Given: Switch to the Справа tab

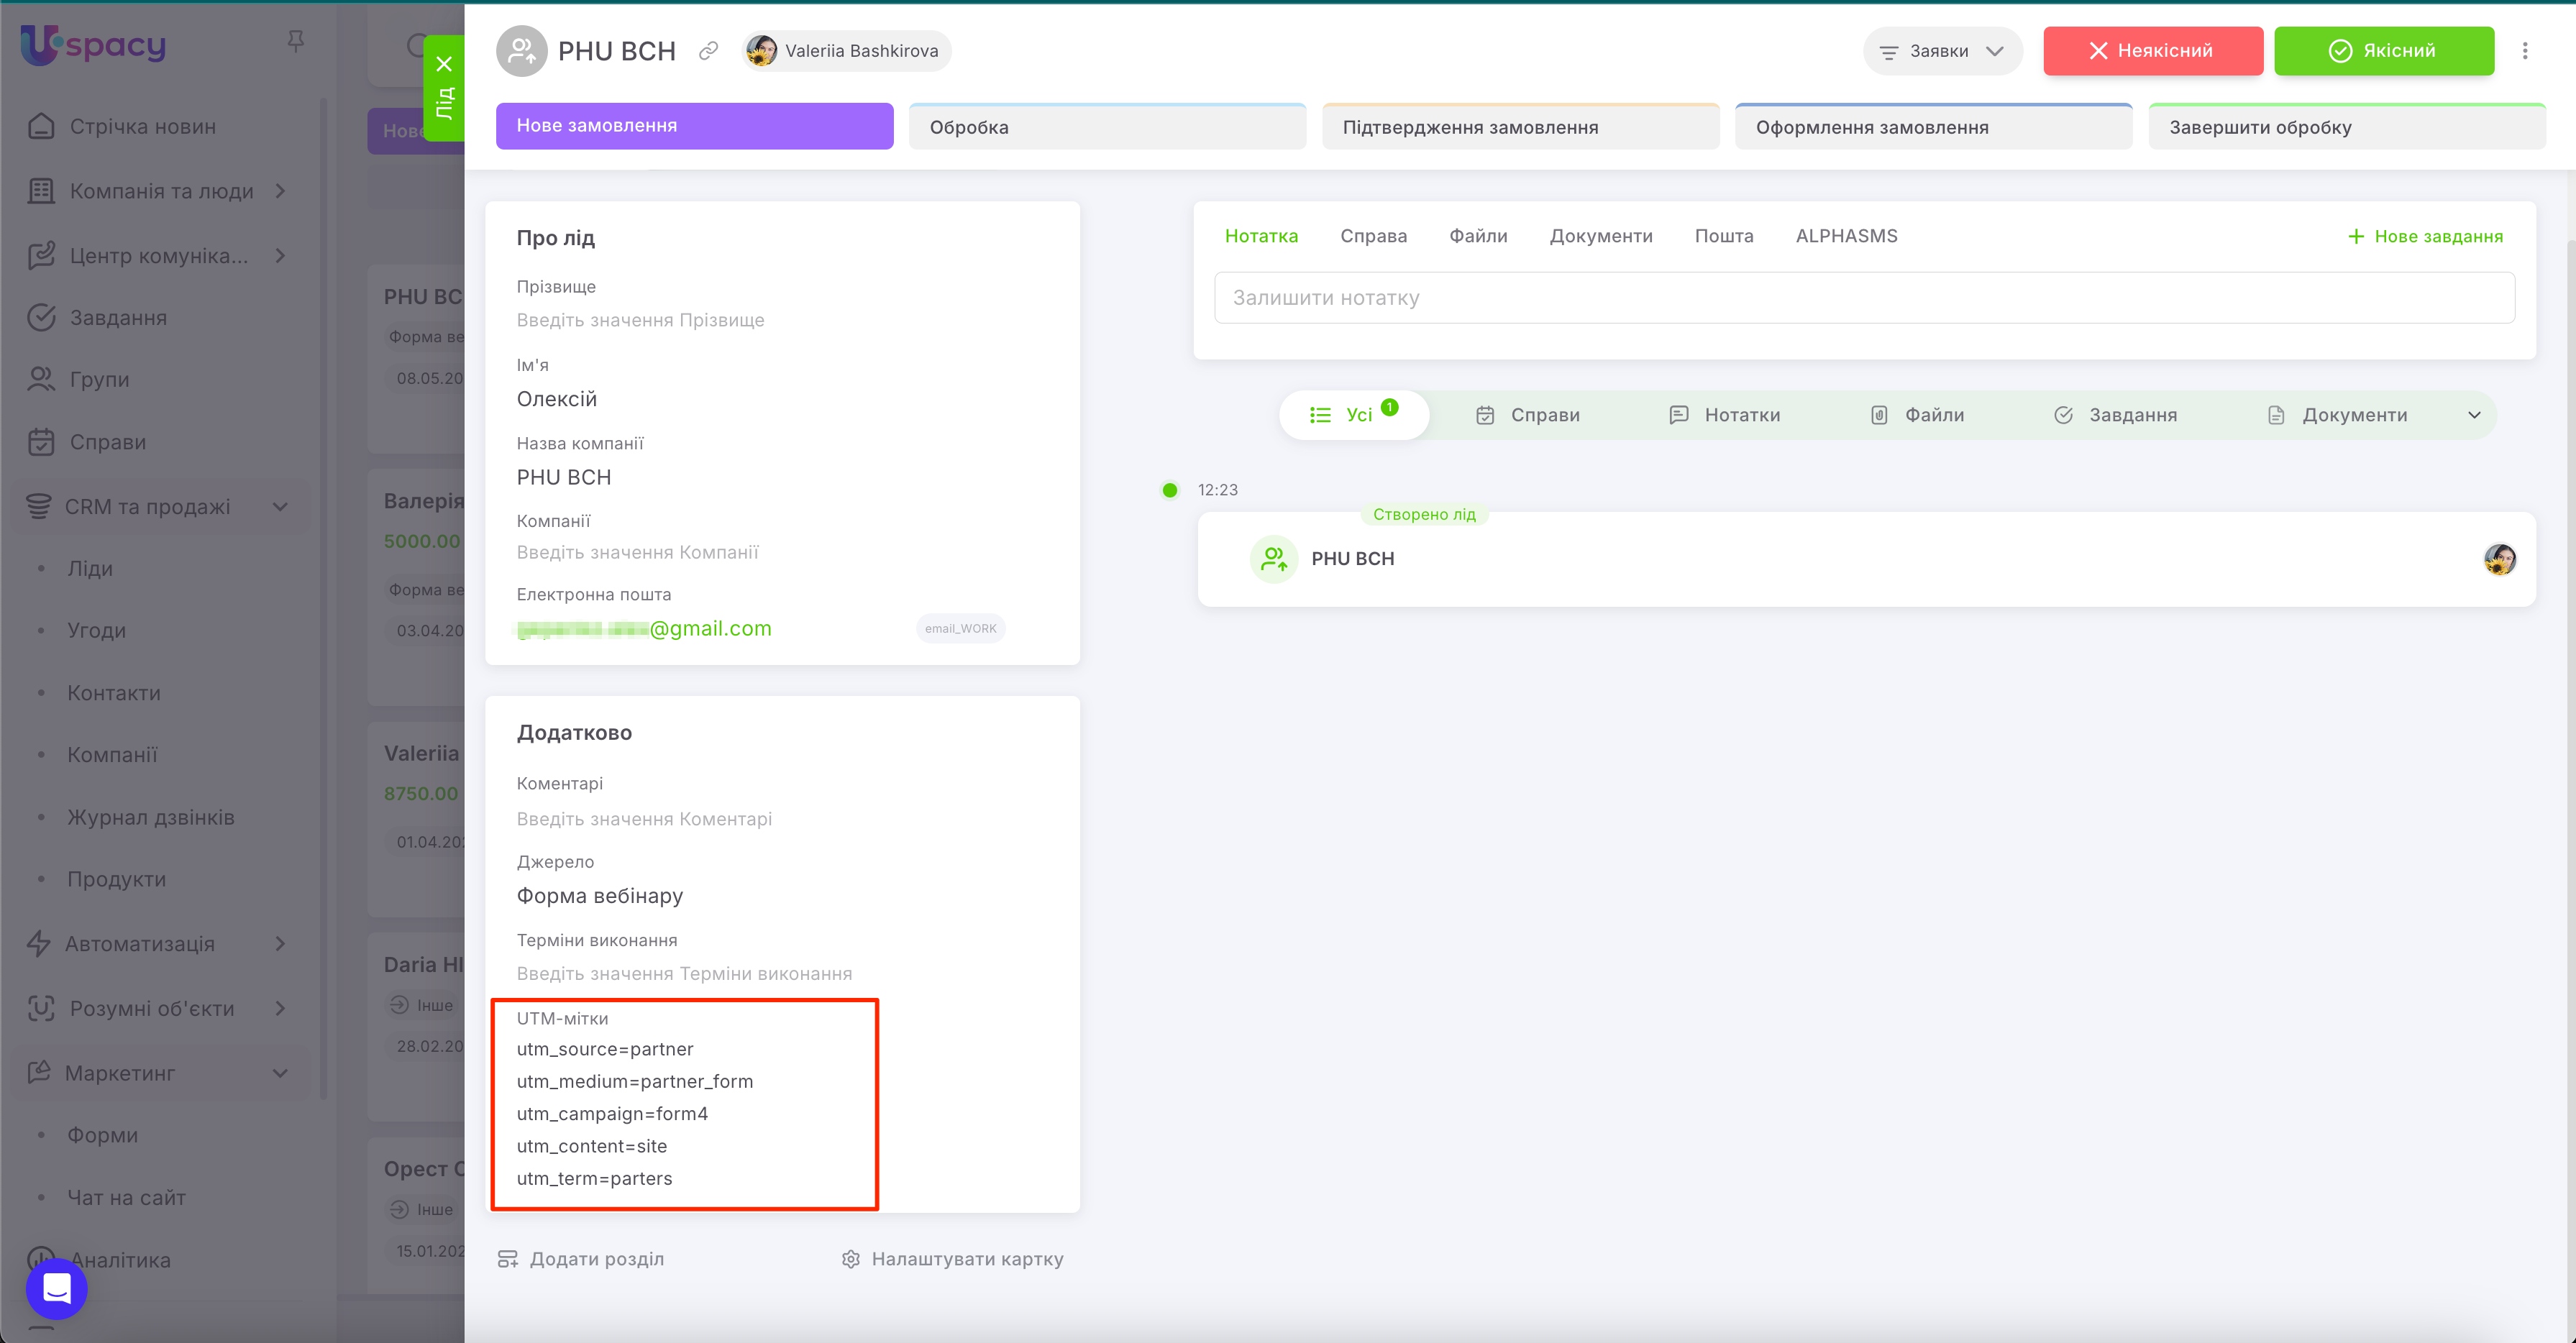Looking at the screenshot, I should [1373, 236].
